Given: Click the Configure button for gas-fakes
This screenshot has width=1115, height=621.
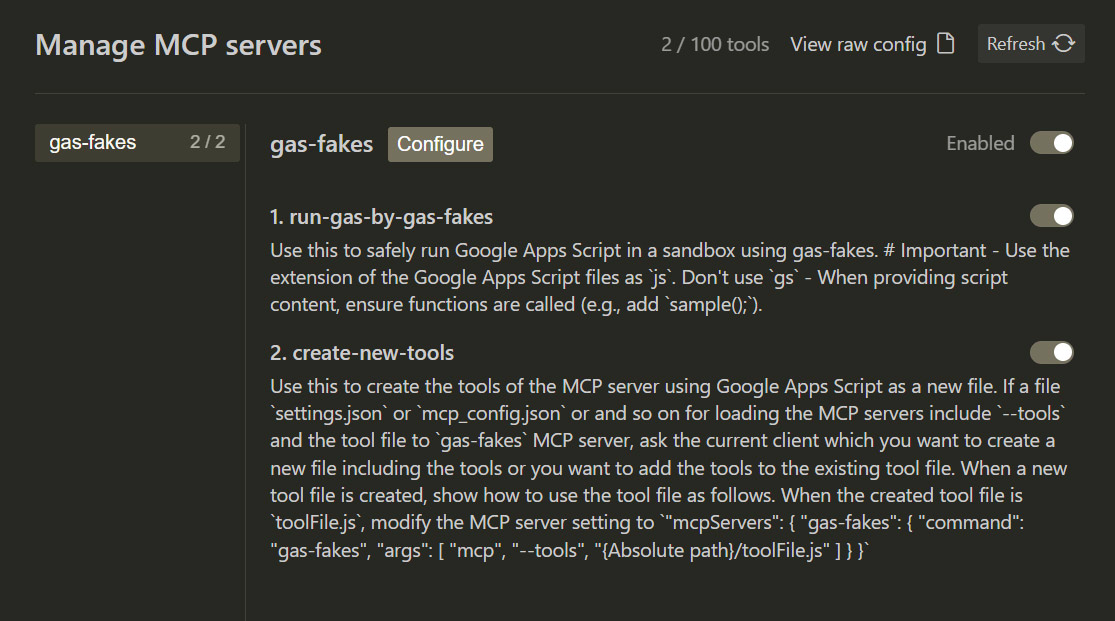Looking at the screenshot, I should tap(440, 144).
